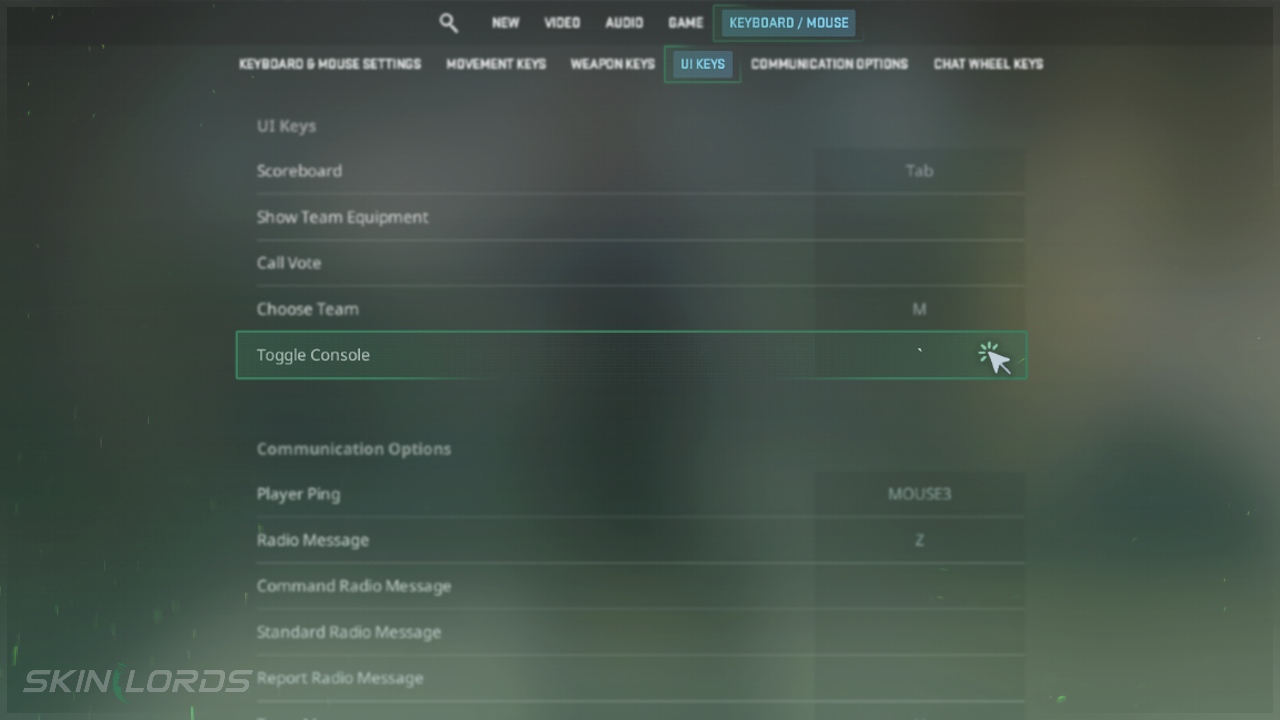The image size is (1280, 720).
Task: Go to Keyboard & Mouse Settings subtab
Action: point(330,64)
